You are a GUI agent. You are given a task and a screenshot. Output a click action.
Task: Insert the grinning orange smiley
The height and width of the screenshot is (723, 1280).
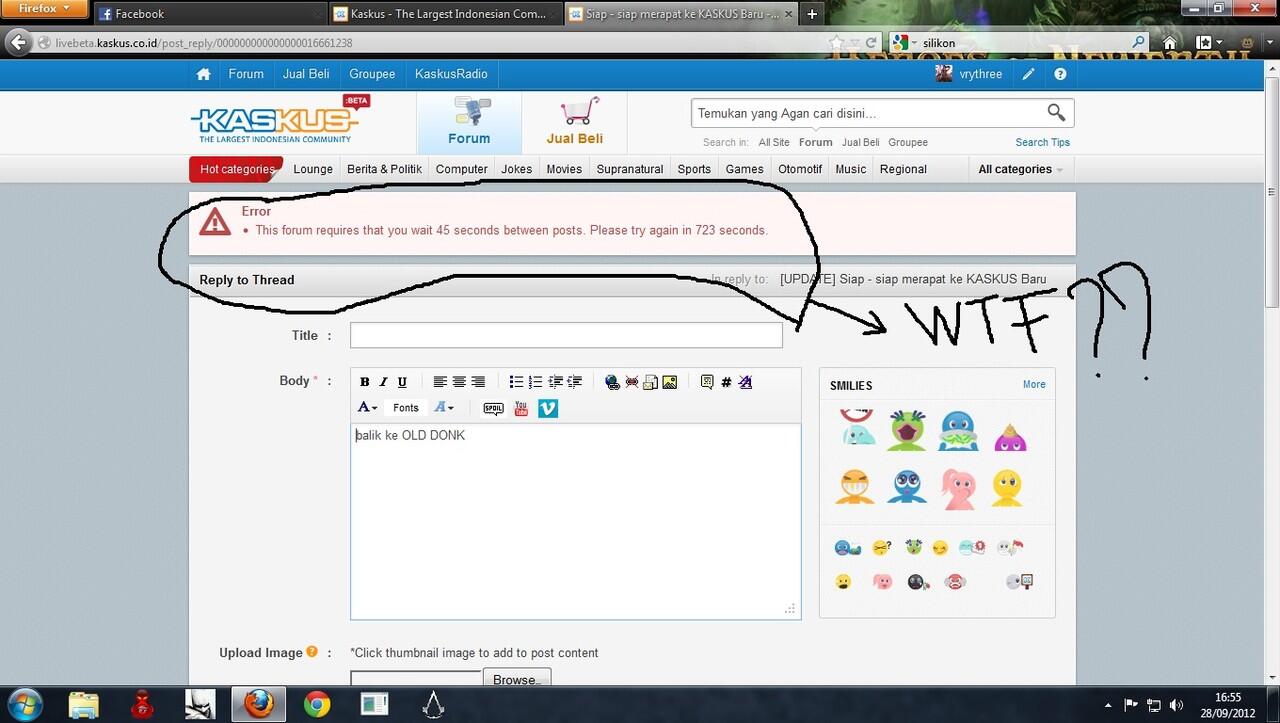pyautogui.click(x=853, y=486)
